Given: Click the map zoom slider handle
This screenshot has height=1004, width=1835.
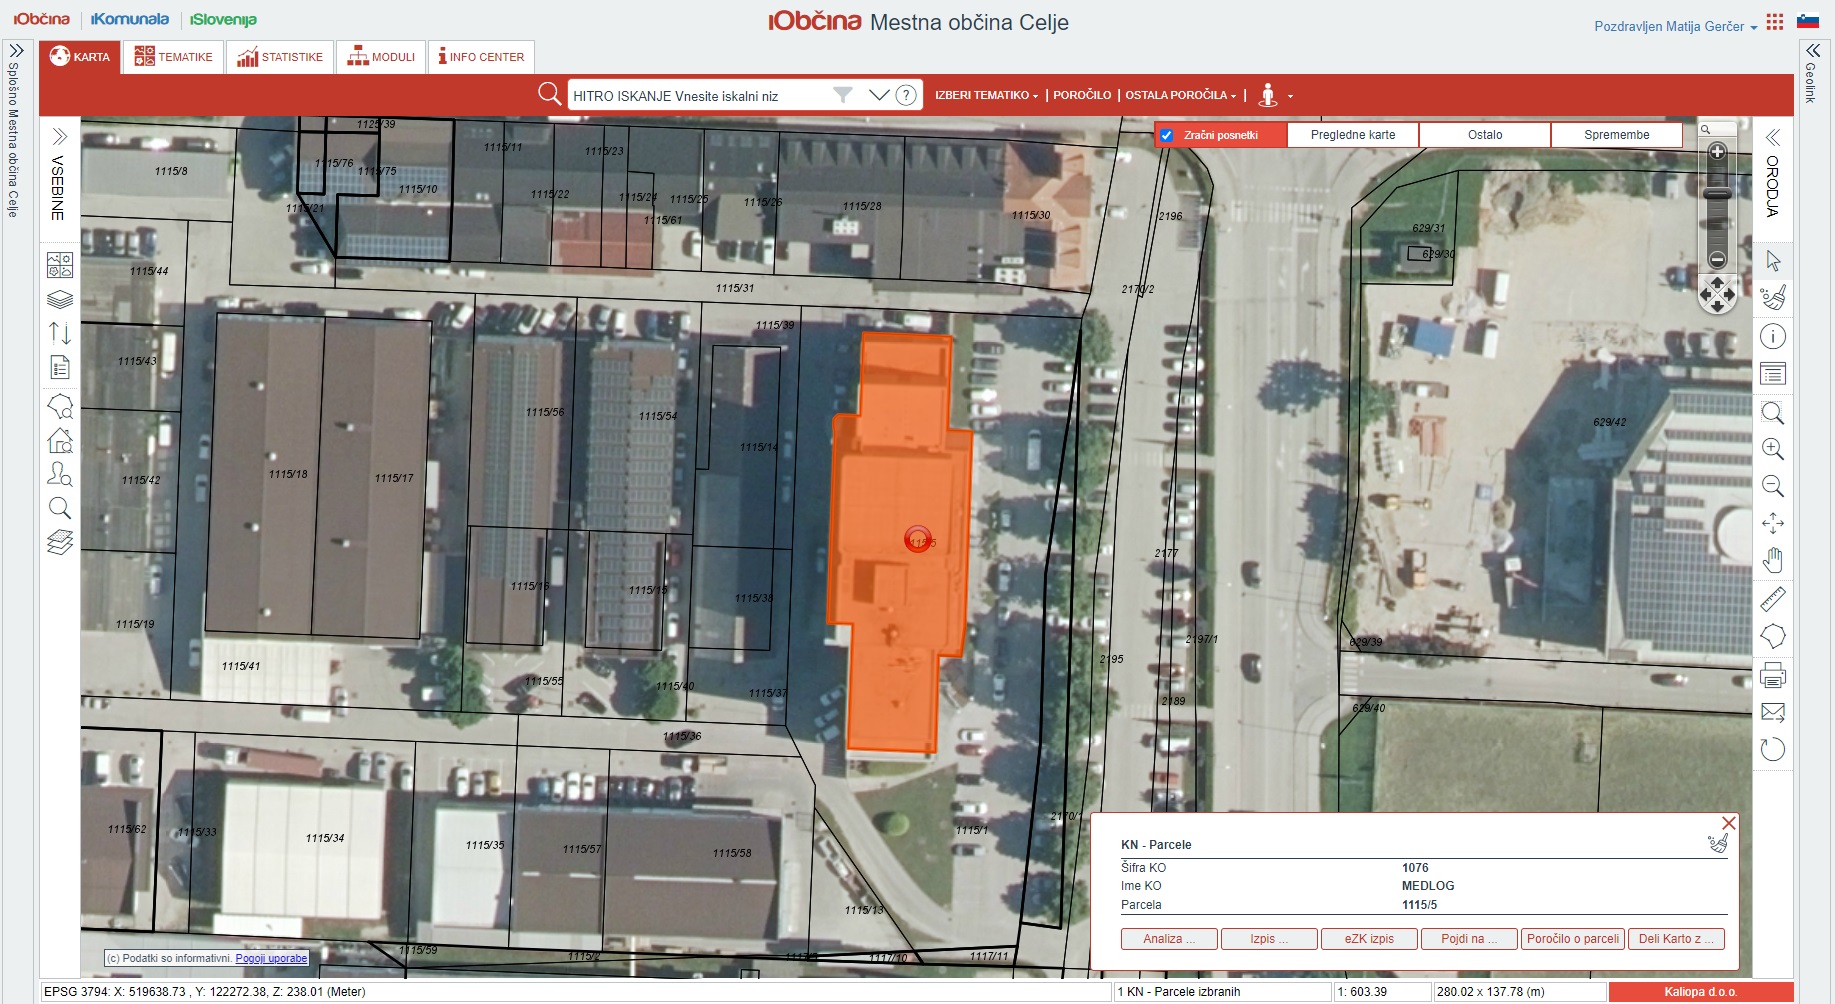Looking at the screenshot, I should pyautogui.click(x=1717, y=194).
